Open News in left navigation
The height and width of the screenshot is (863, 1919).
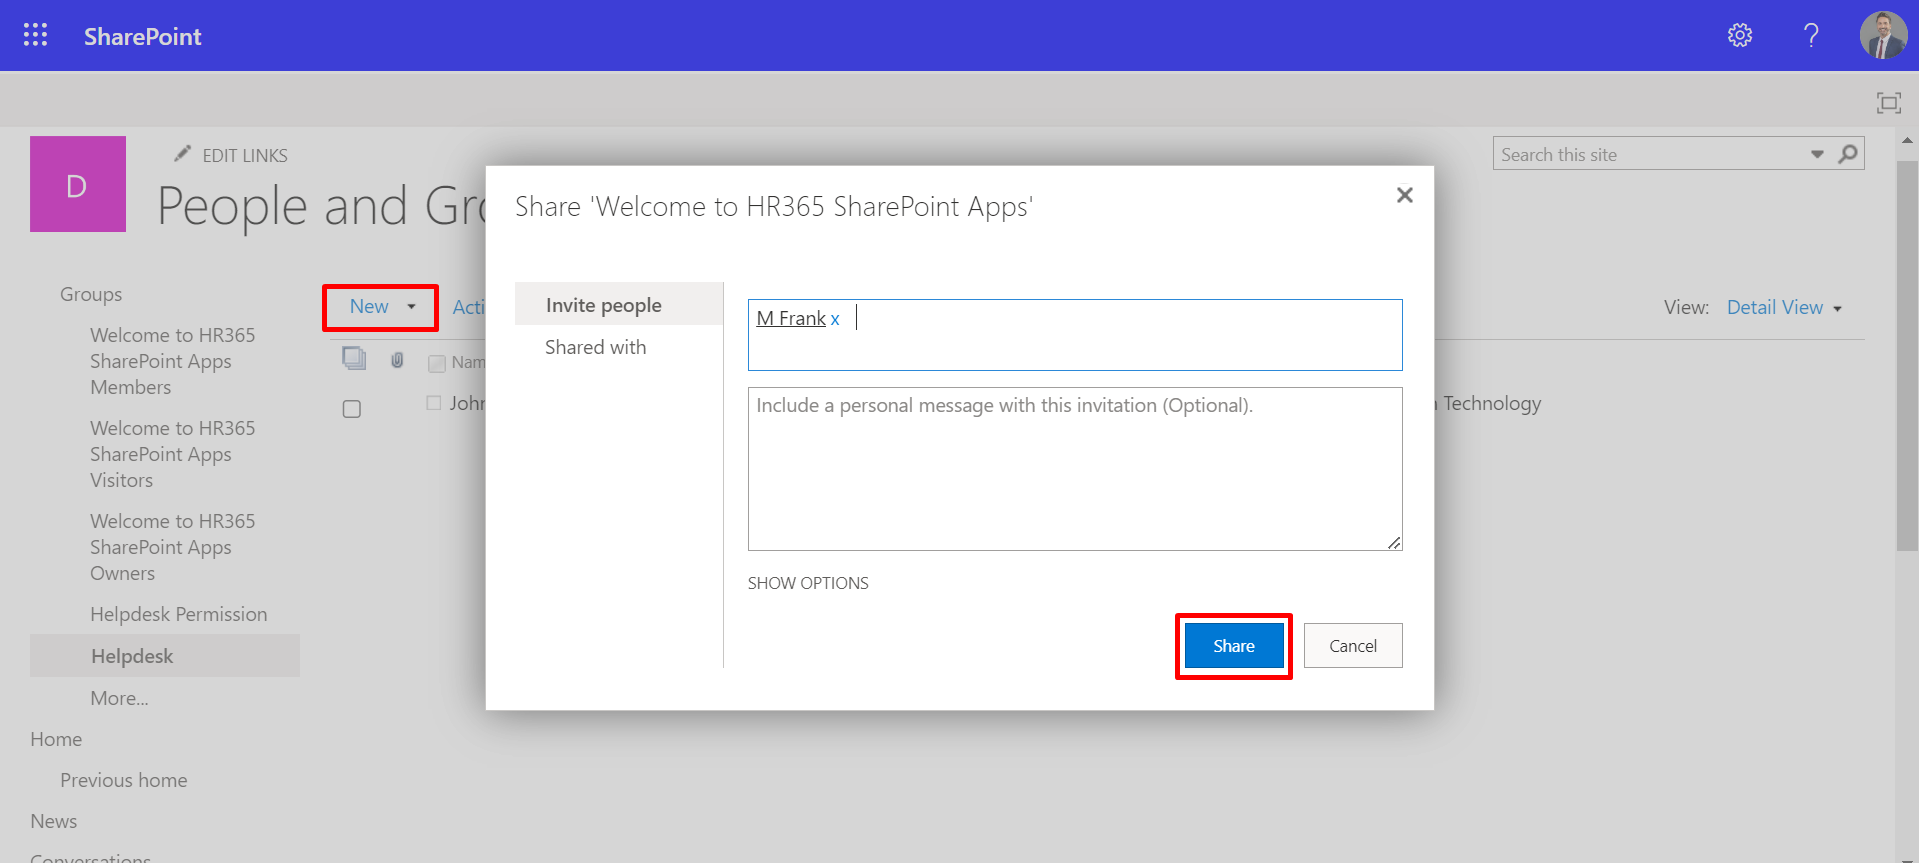pos(54,821)
